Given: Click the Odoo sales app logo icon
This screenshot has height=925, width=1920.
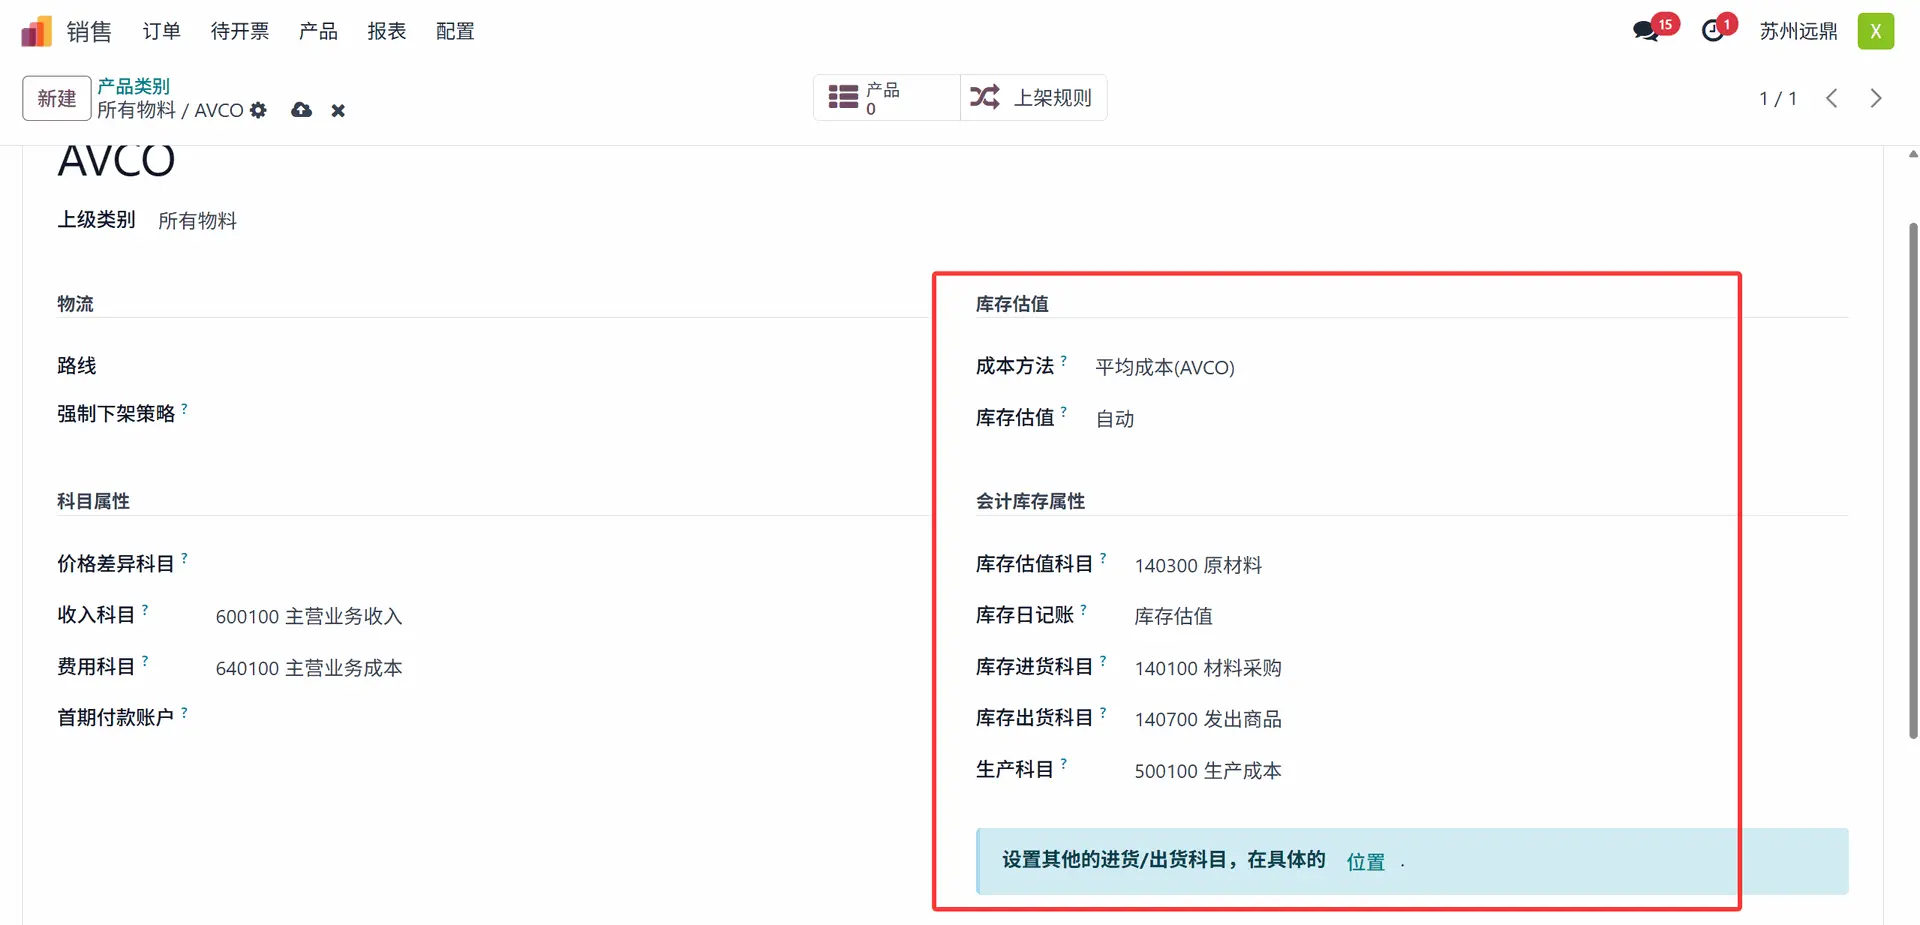Looking at the screenshot, I should coord(36,32).
